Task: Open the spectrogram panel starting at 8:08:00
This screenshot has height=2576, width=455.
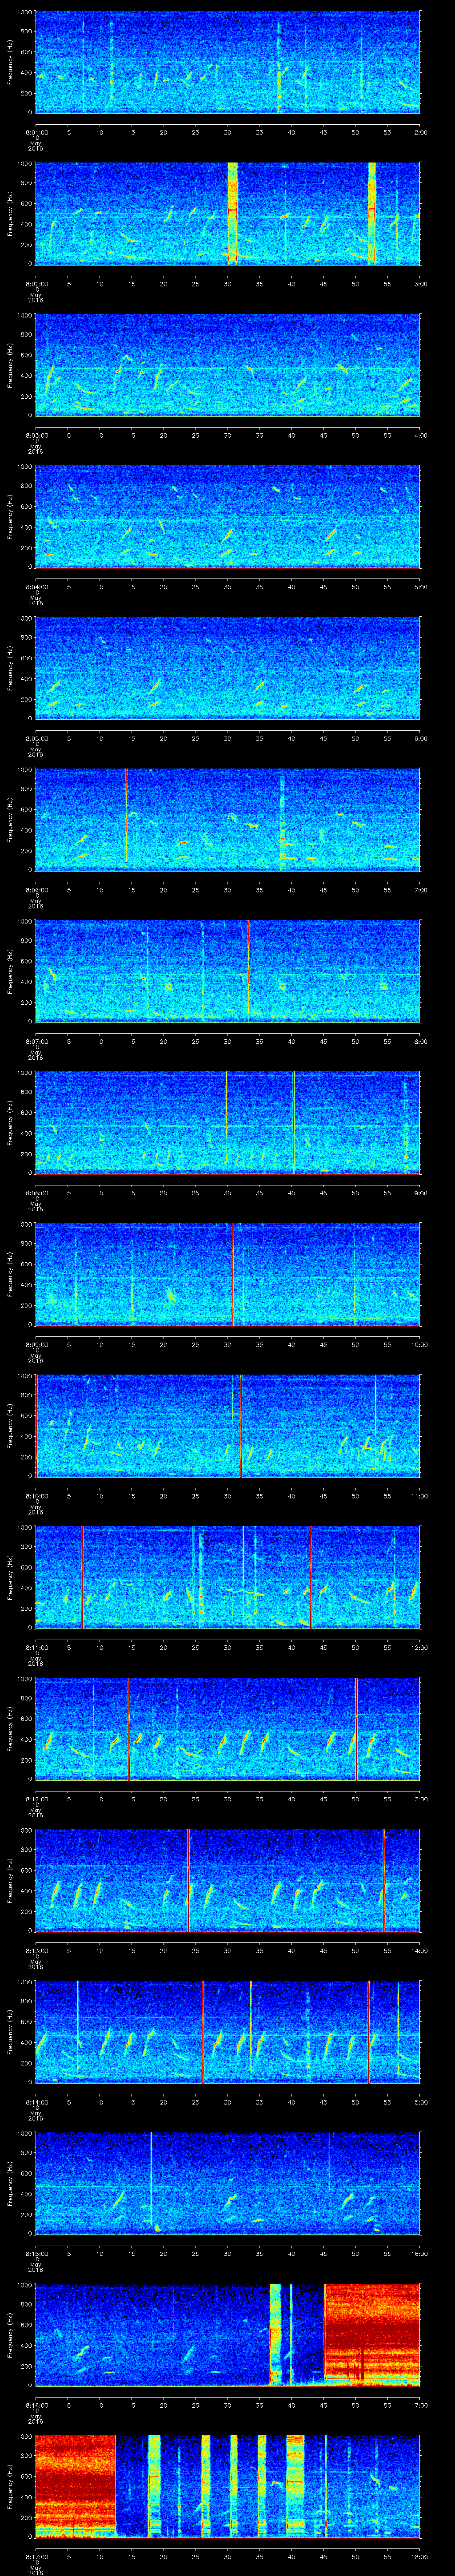Action: [228, 1122]
